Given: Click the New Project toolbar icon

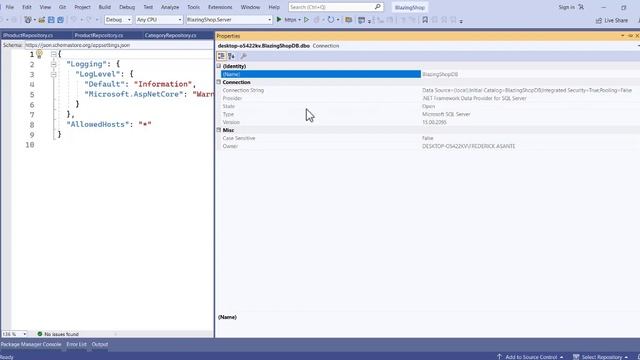Looking at the screenshot, I should (x=28, y=20).
